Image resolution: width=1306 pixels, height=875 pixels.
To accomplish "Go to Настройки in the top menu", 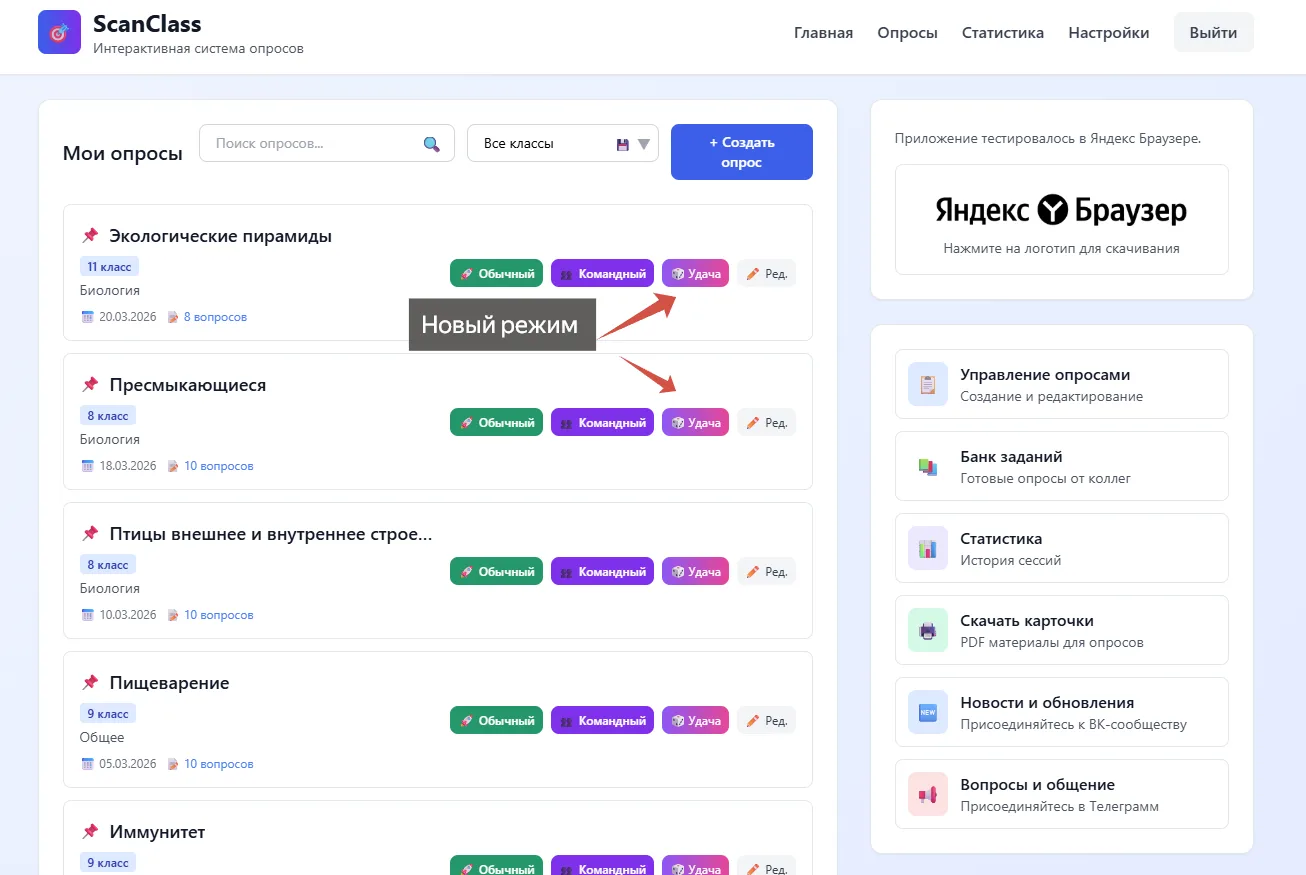I will (x=1108, y=33).
